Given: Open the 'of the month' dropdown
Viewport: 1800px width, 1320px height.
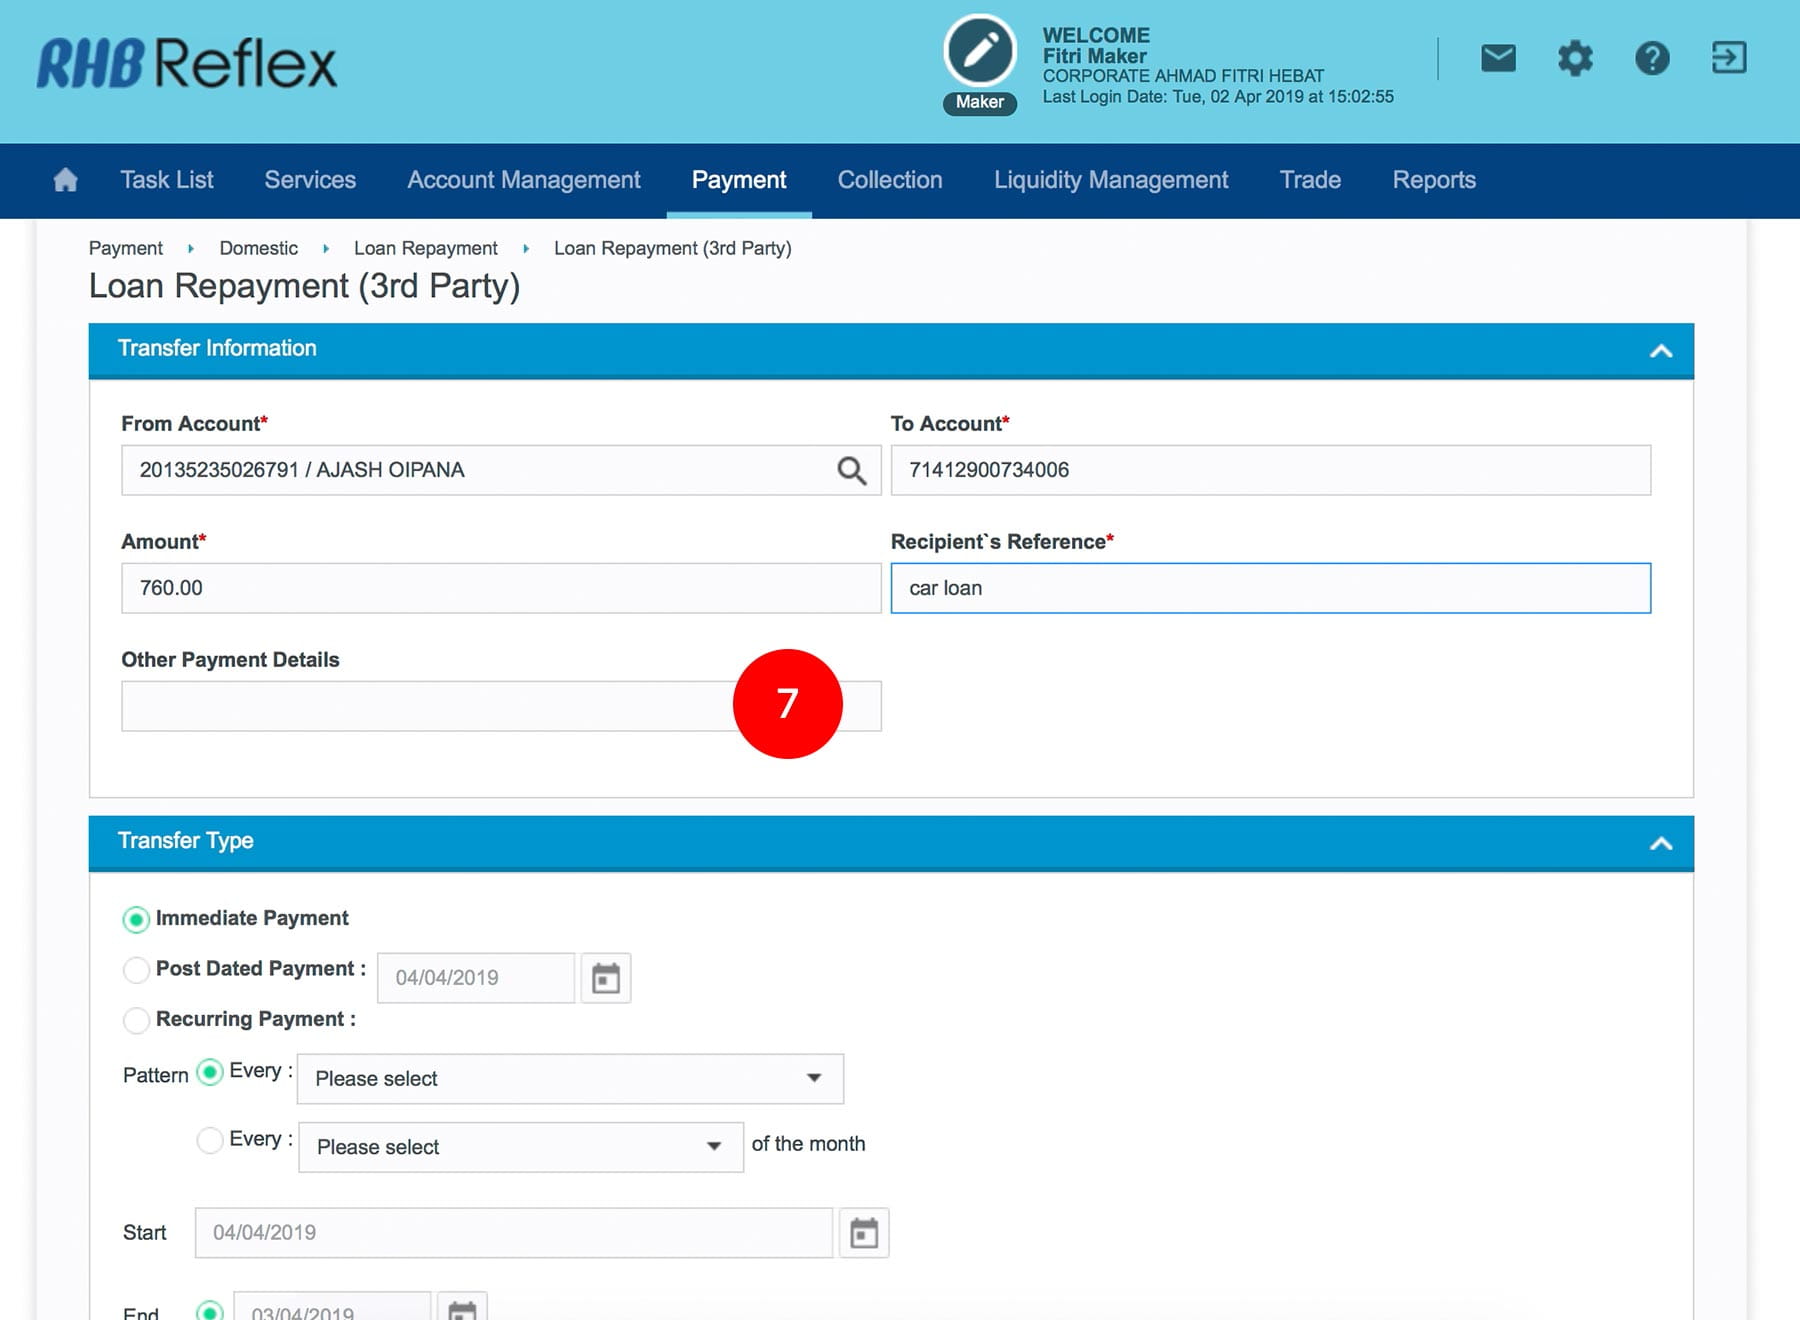Looking at the screenshot, I should click(x=520, y=1147).
